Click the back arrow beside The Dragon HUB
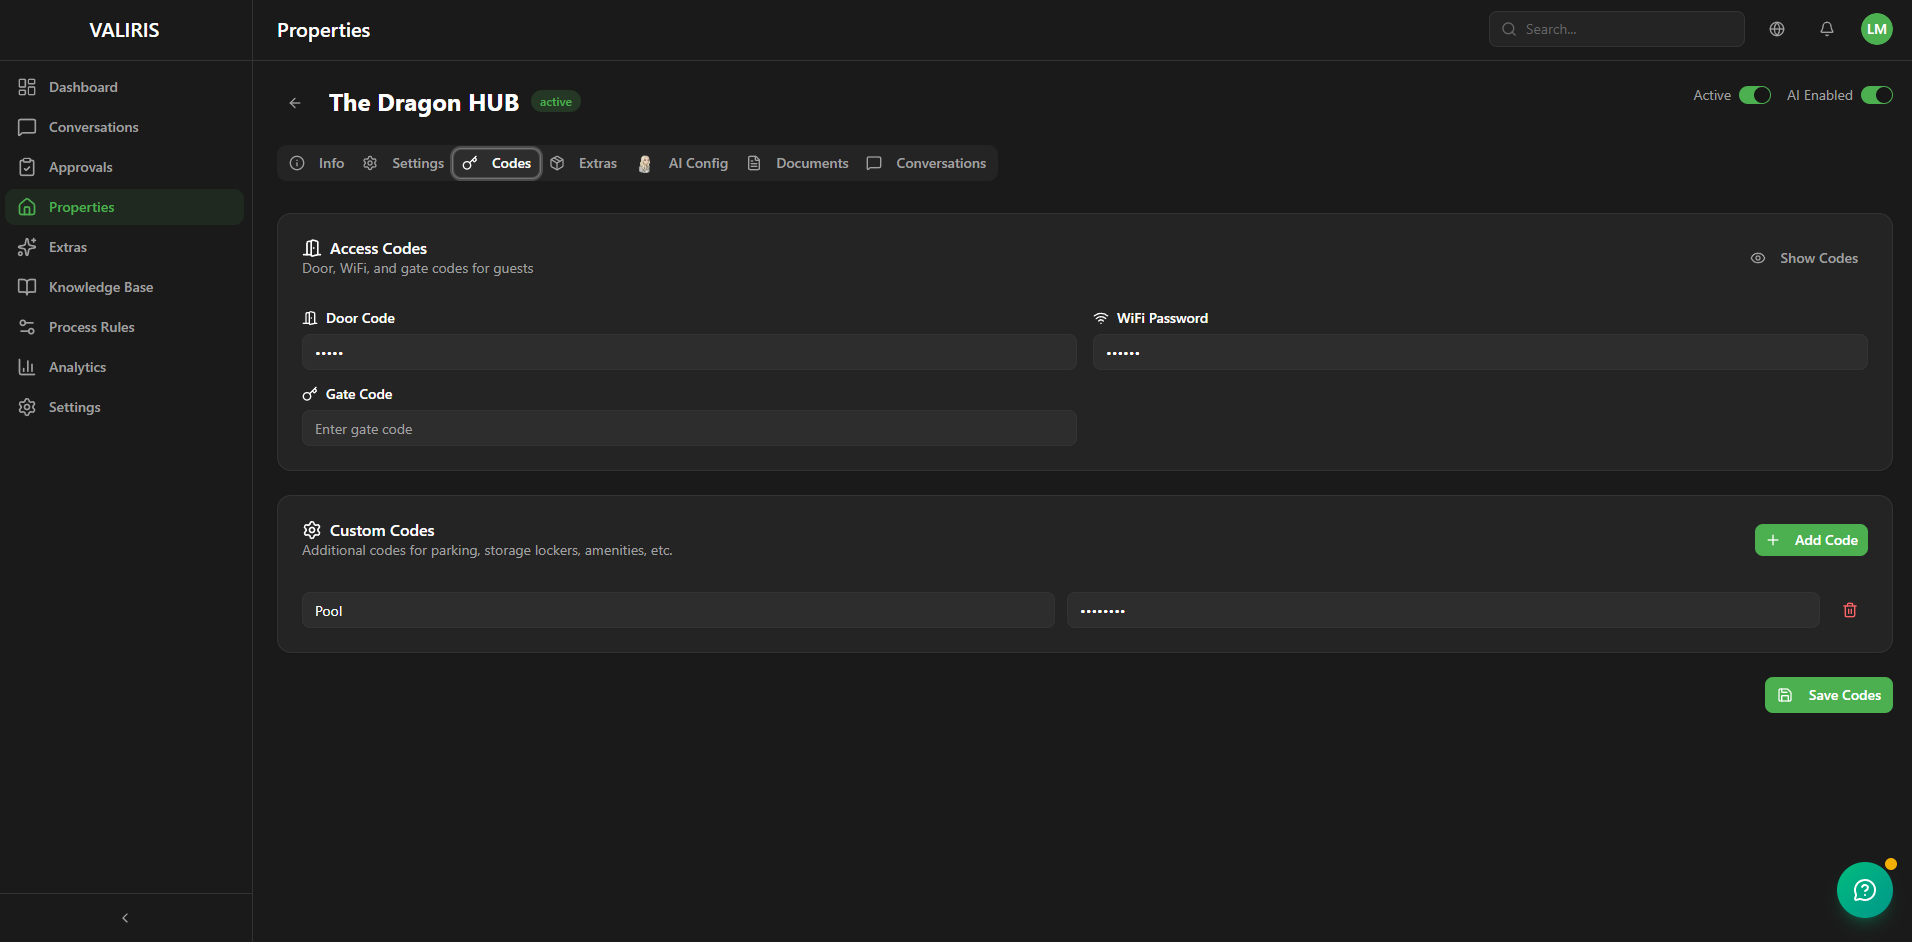 [295, 103]
